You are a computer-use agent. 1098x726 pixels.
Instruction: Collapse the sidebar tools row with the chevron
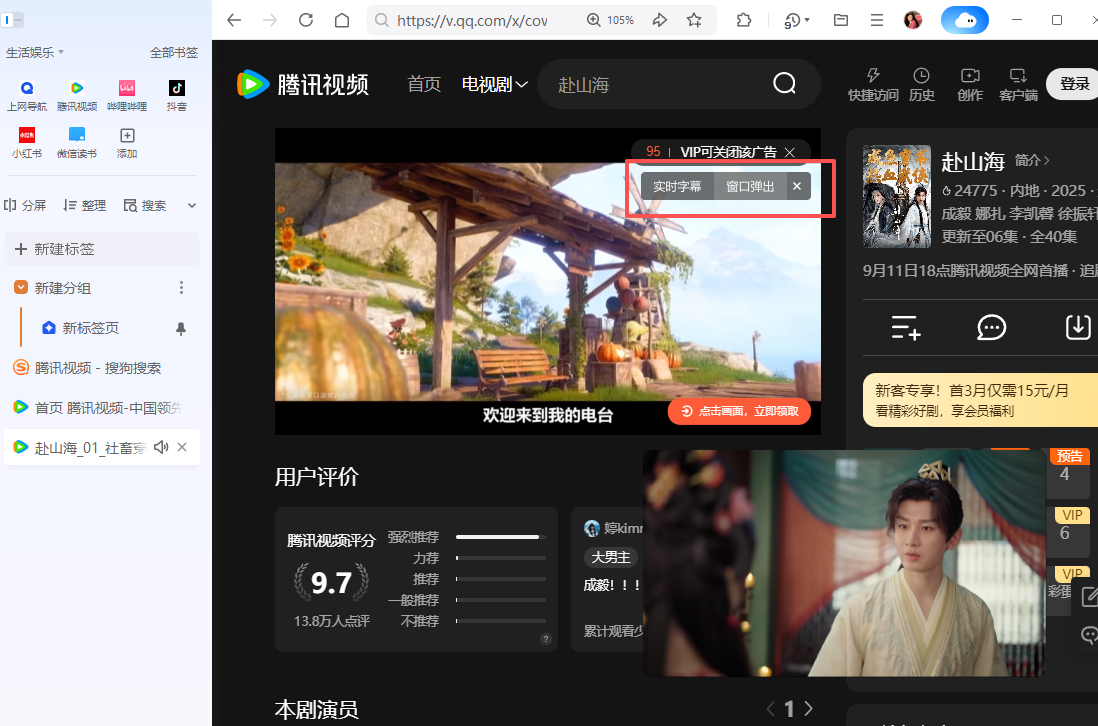(191, 205)
